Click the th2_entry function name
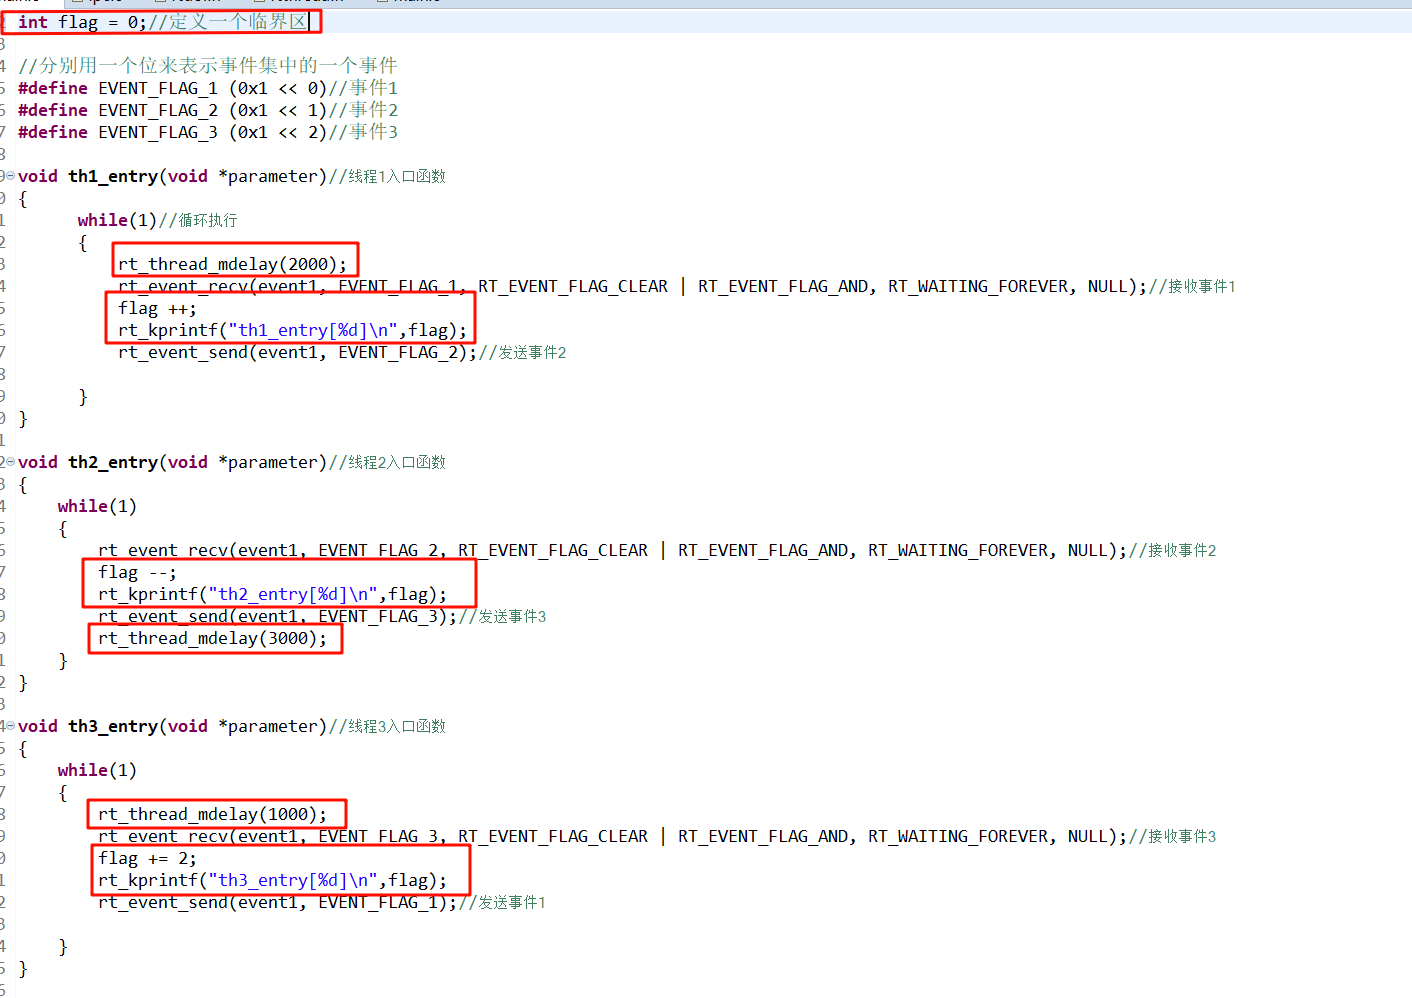Image resolution: width=1412 pixels, height=998 pixels. click(113, 462)
